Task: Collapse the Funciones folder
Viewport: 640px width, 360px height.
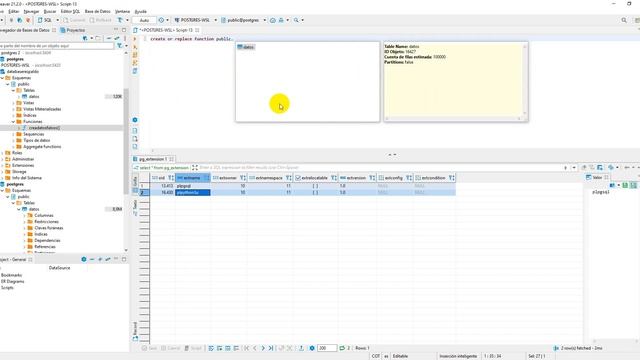Action: coord(13,122)
